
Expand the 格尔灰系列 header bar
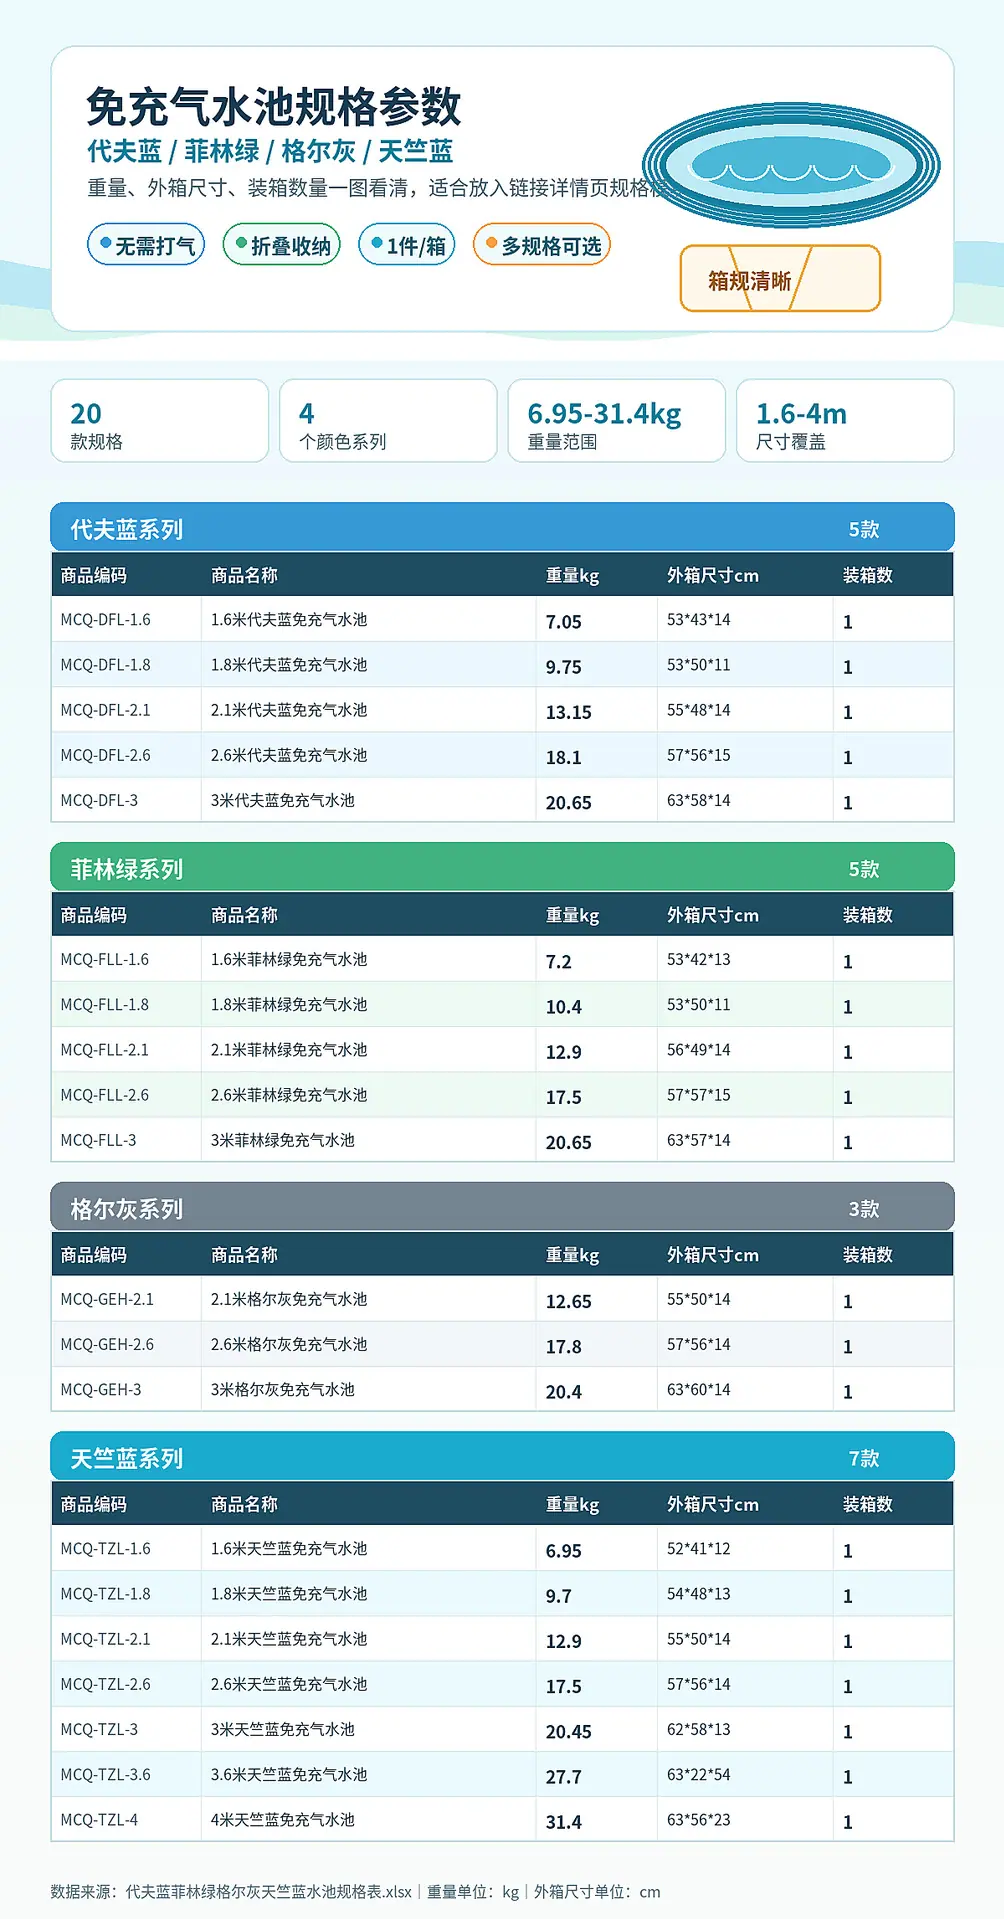pyautogui.click(x=502, y=1207)
